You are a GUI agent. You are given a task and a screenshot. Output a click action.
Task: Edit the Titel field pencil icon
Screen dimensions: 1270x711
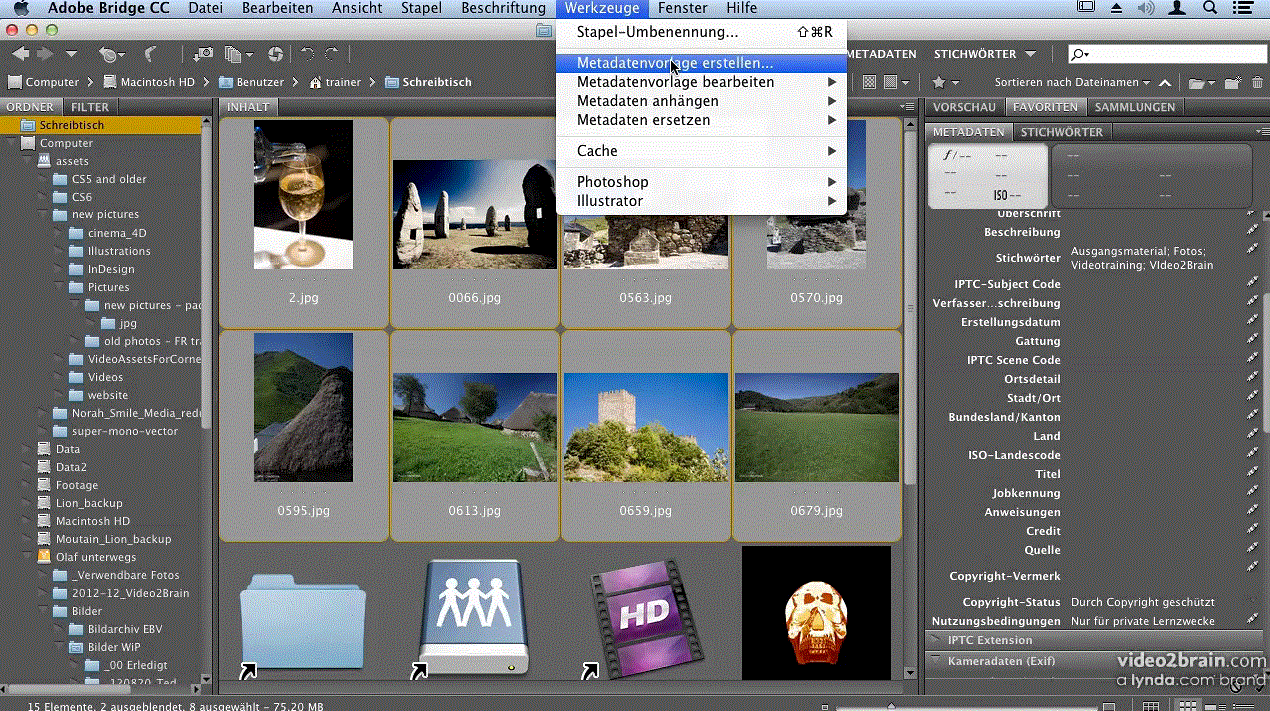1253,474
